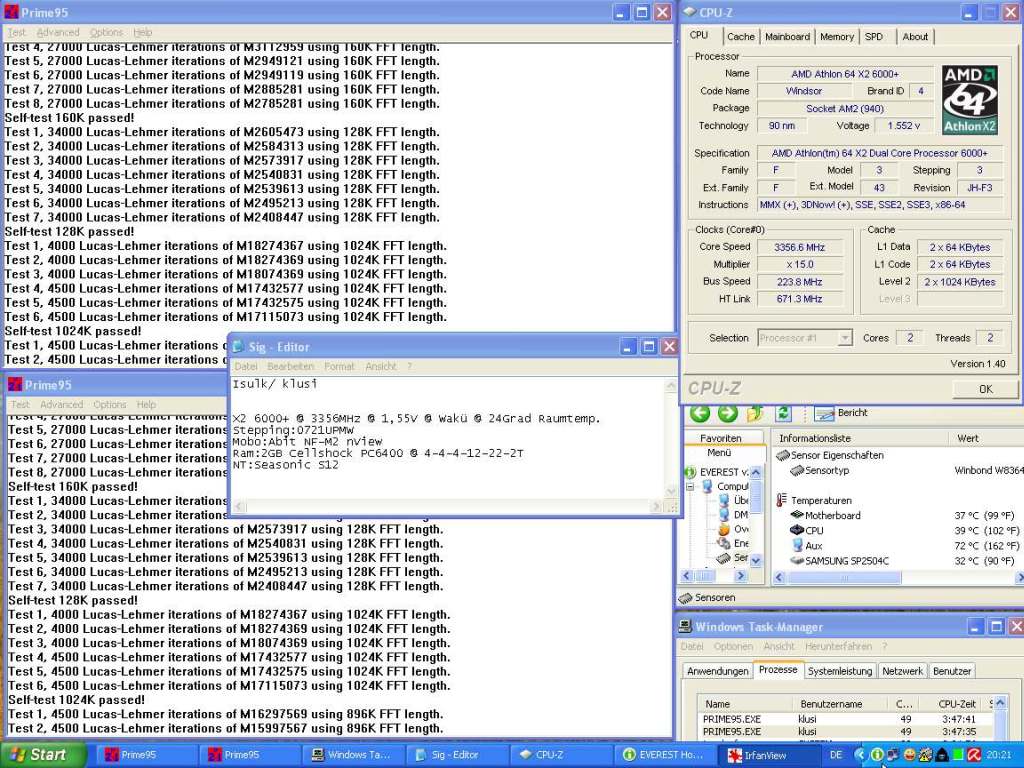Click the Sensoren status bar entry
This screenshot has width=1024, height=768.
tap(707, 598)
